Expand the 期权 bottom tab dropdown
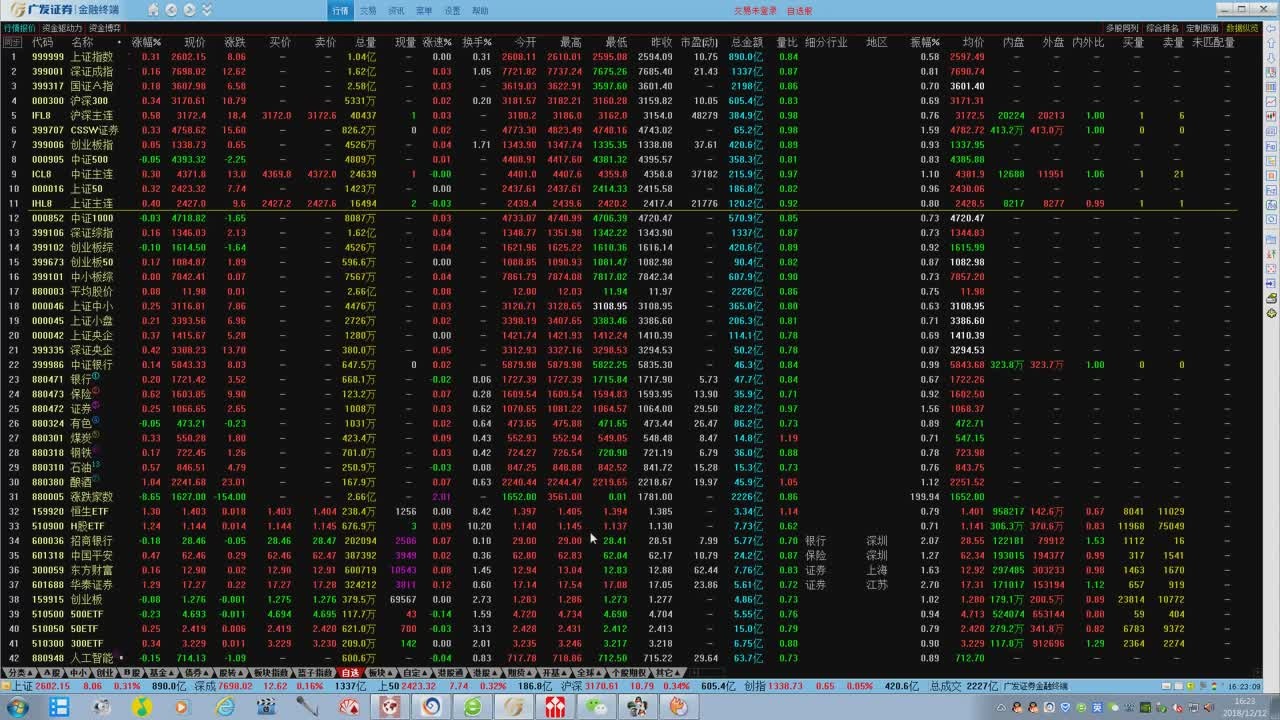 pyautogui.click(x=528, y=673)
